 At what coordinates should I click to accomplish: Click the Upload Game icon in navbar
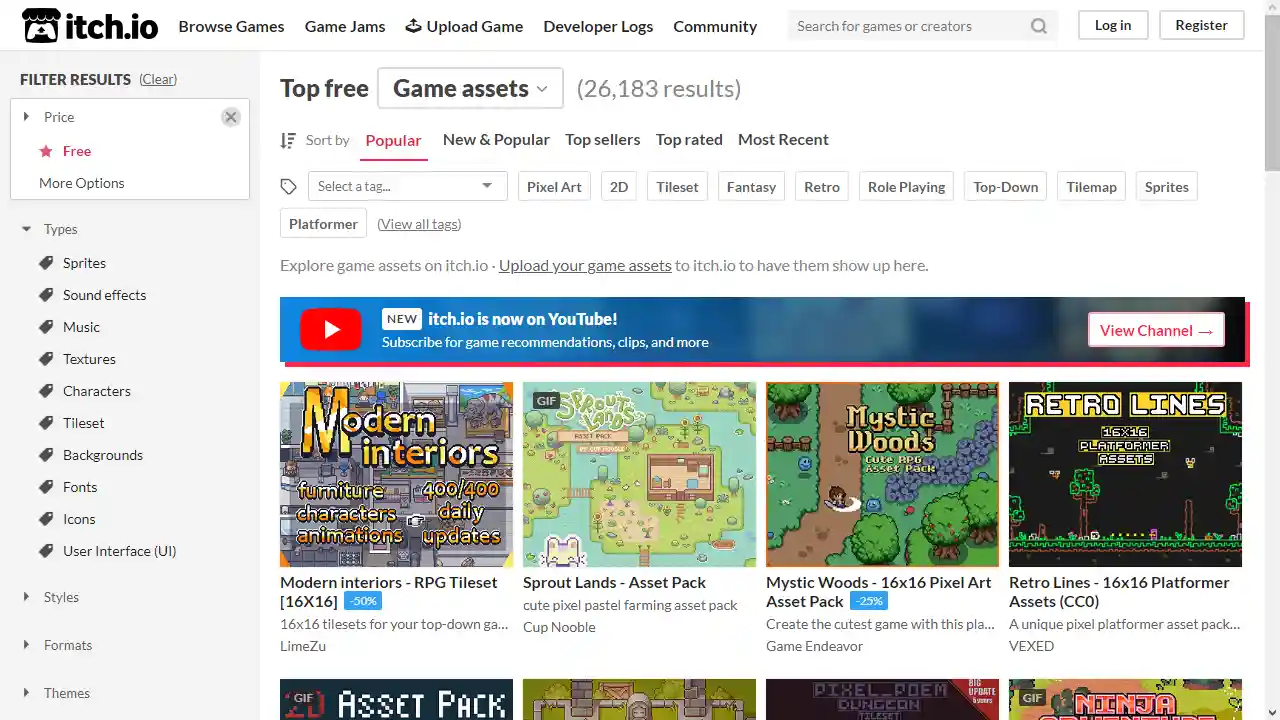413,25
